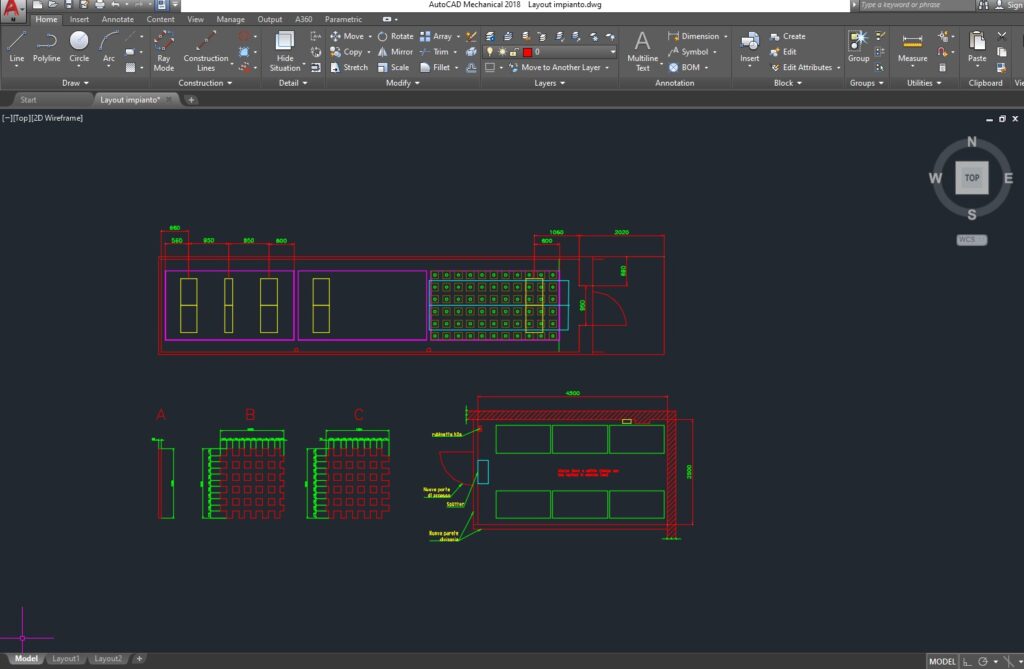This screenshot has height=669, width=1024.
Task: Expand the Block panel
Action: click(788, 83)
